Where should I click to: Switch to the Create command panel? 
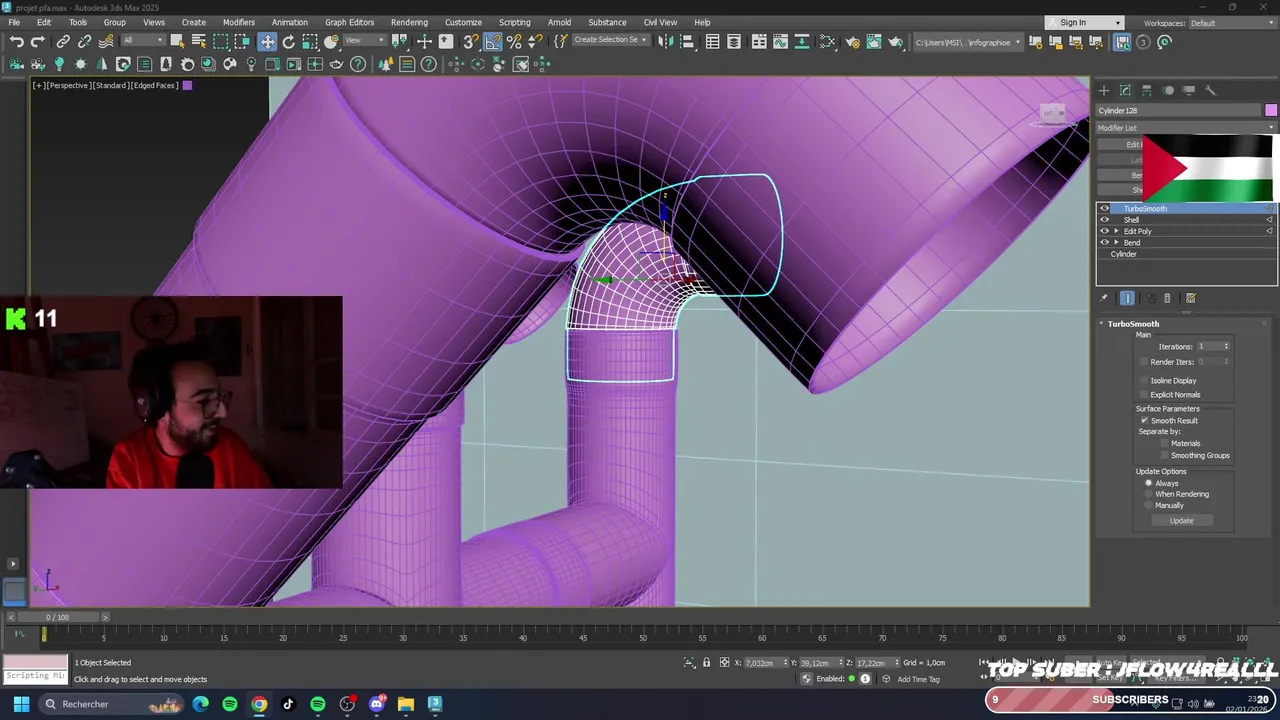coord(1104,90)
